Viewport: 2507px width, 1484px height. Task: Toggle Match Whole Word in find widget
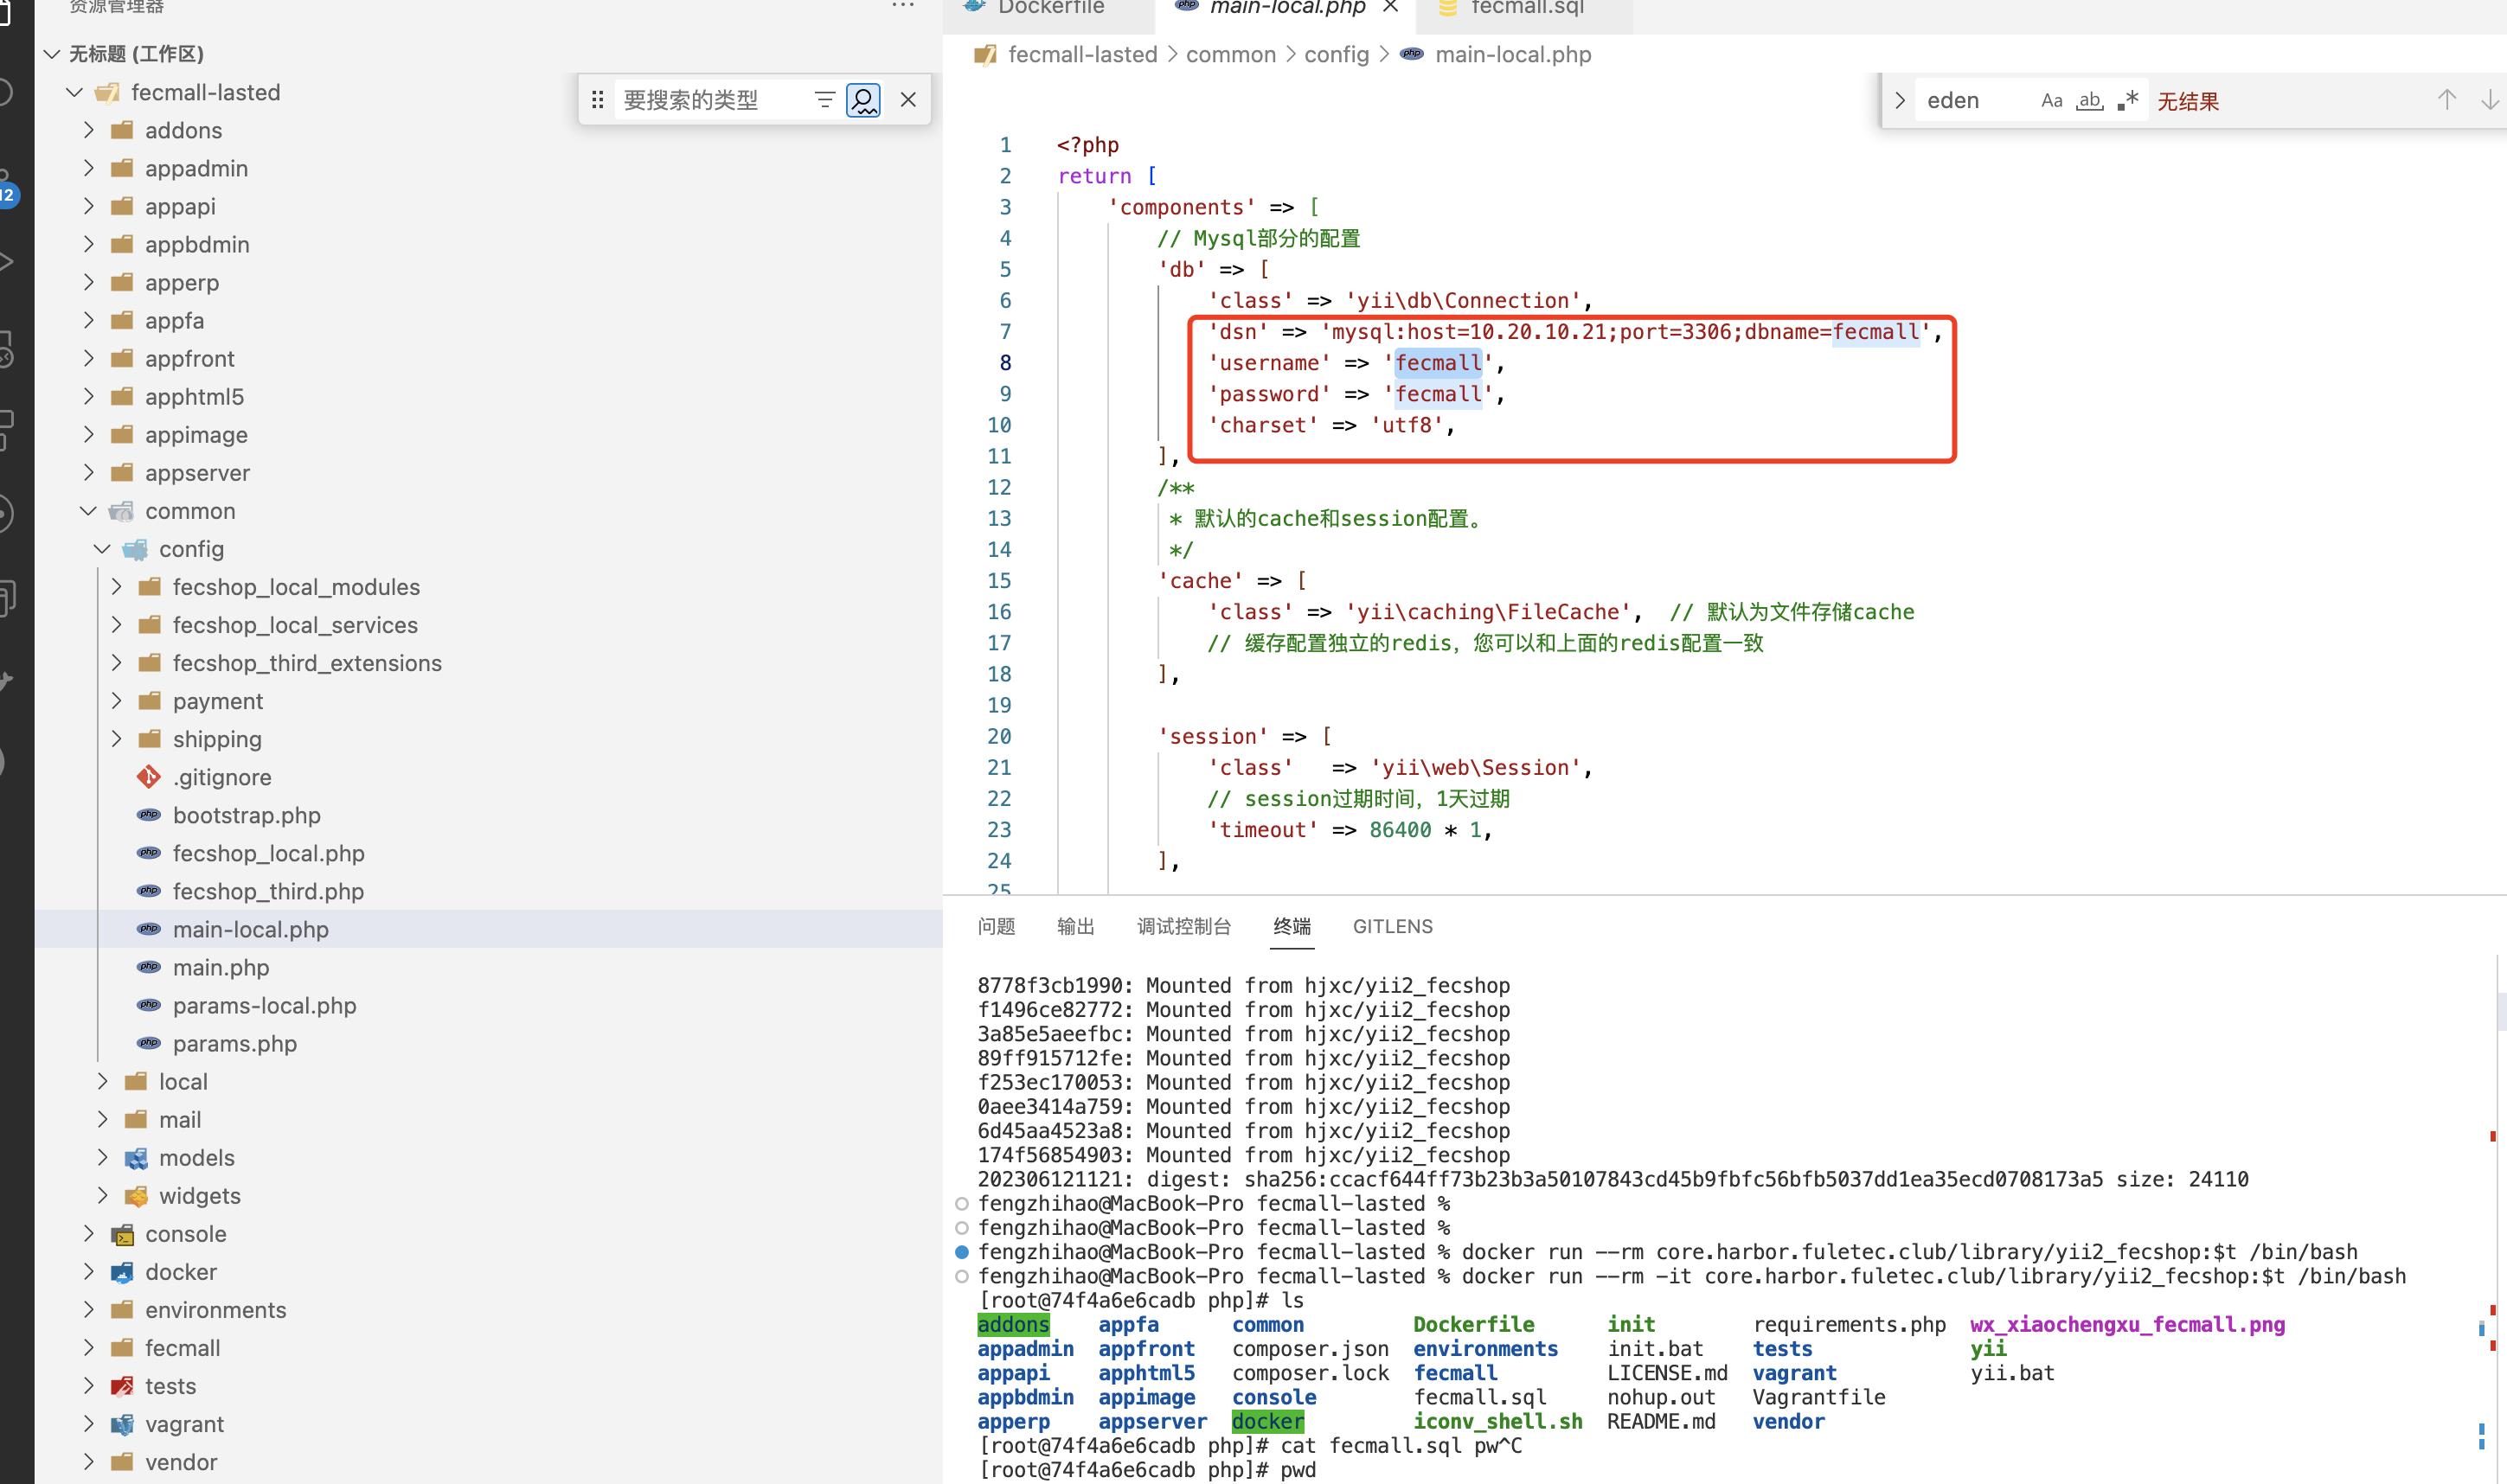tap(2089, 100)
